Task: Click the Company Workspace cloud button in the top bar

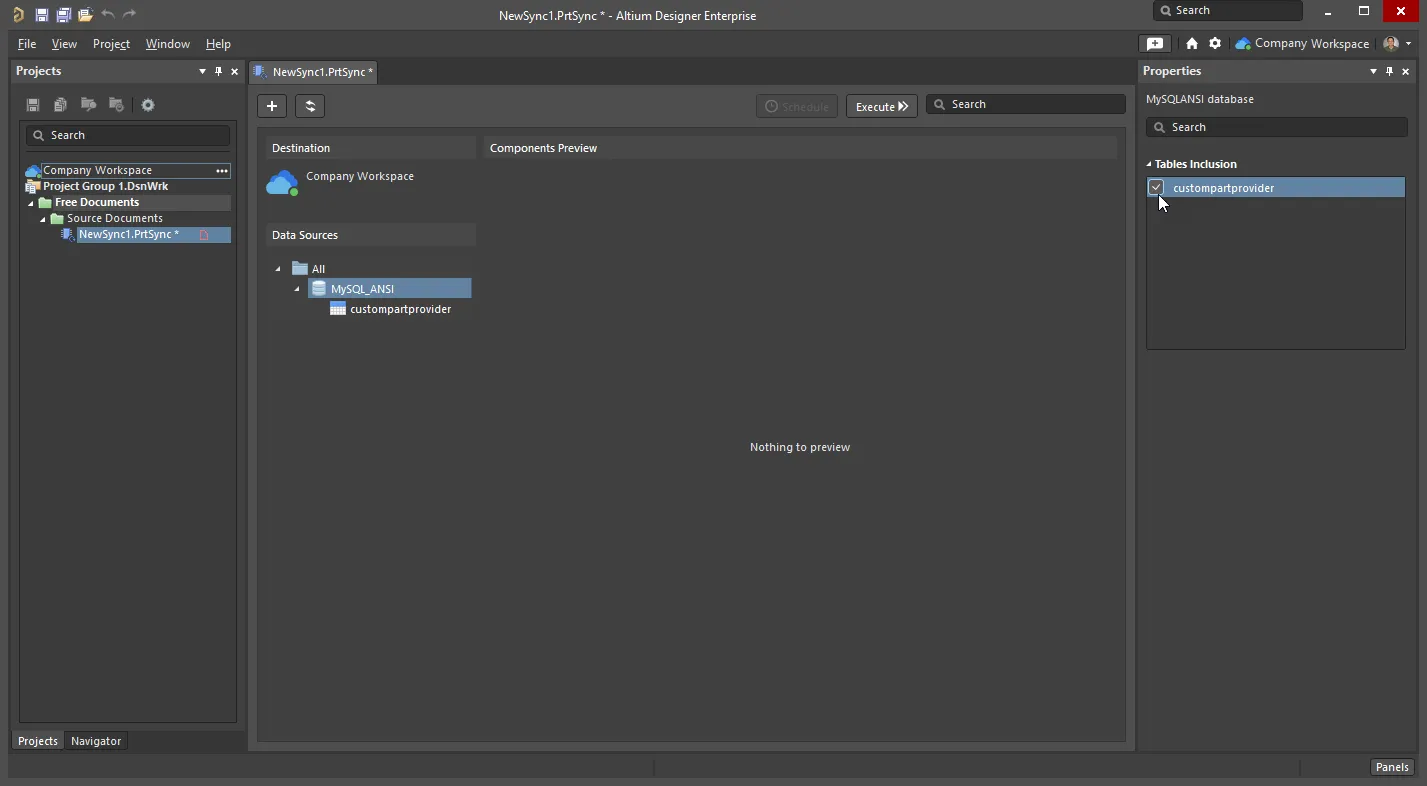Action: 1302,43
